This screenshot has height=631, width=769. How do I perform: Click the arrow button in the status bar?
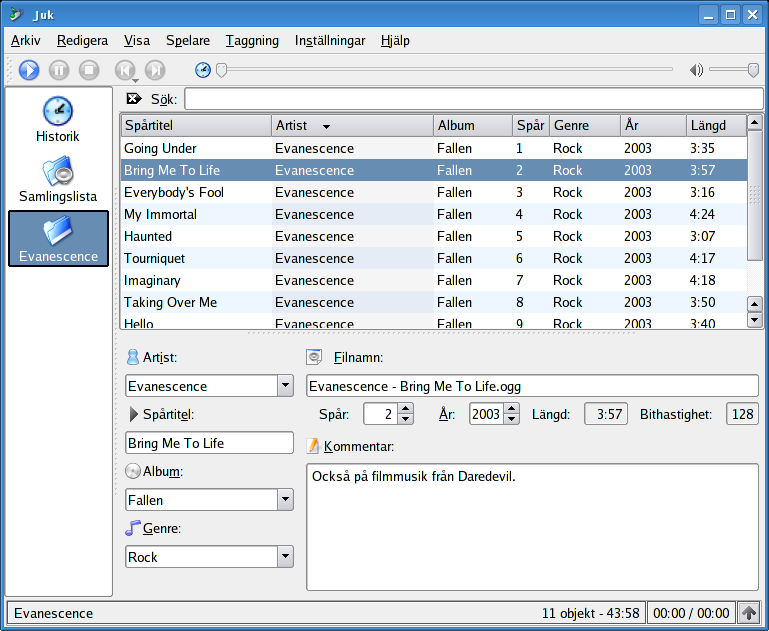pos(749,613)
